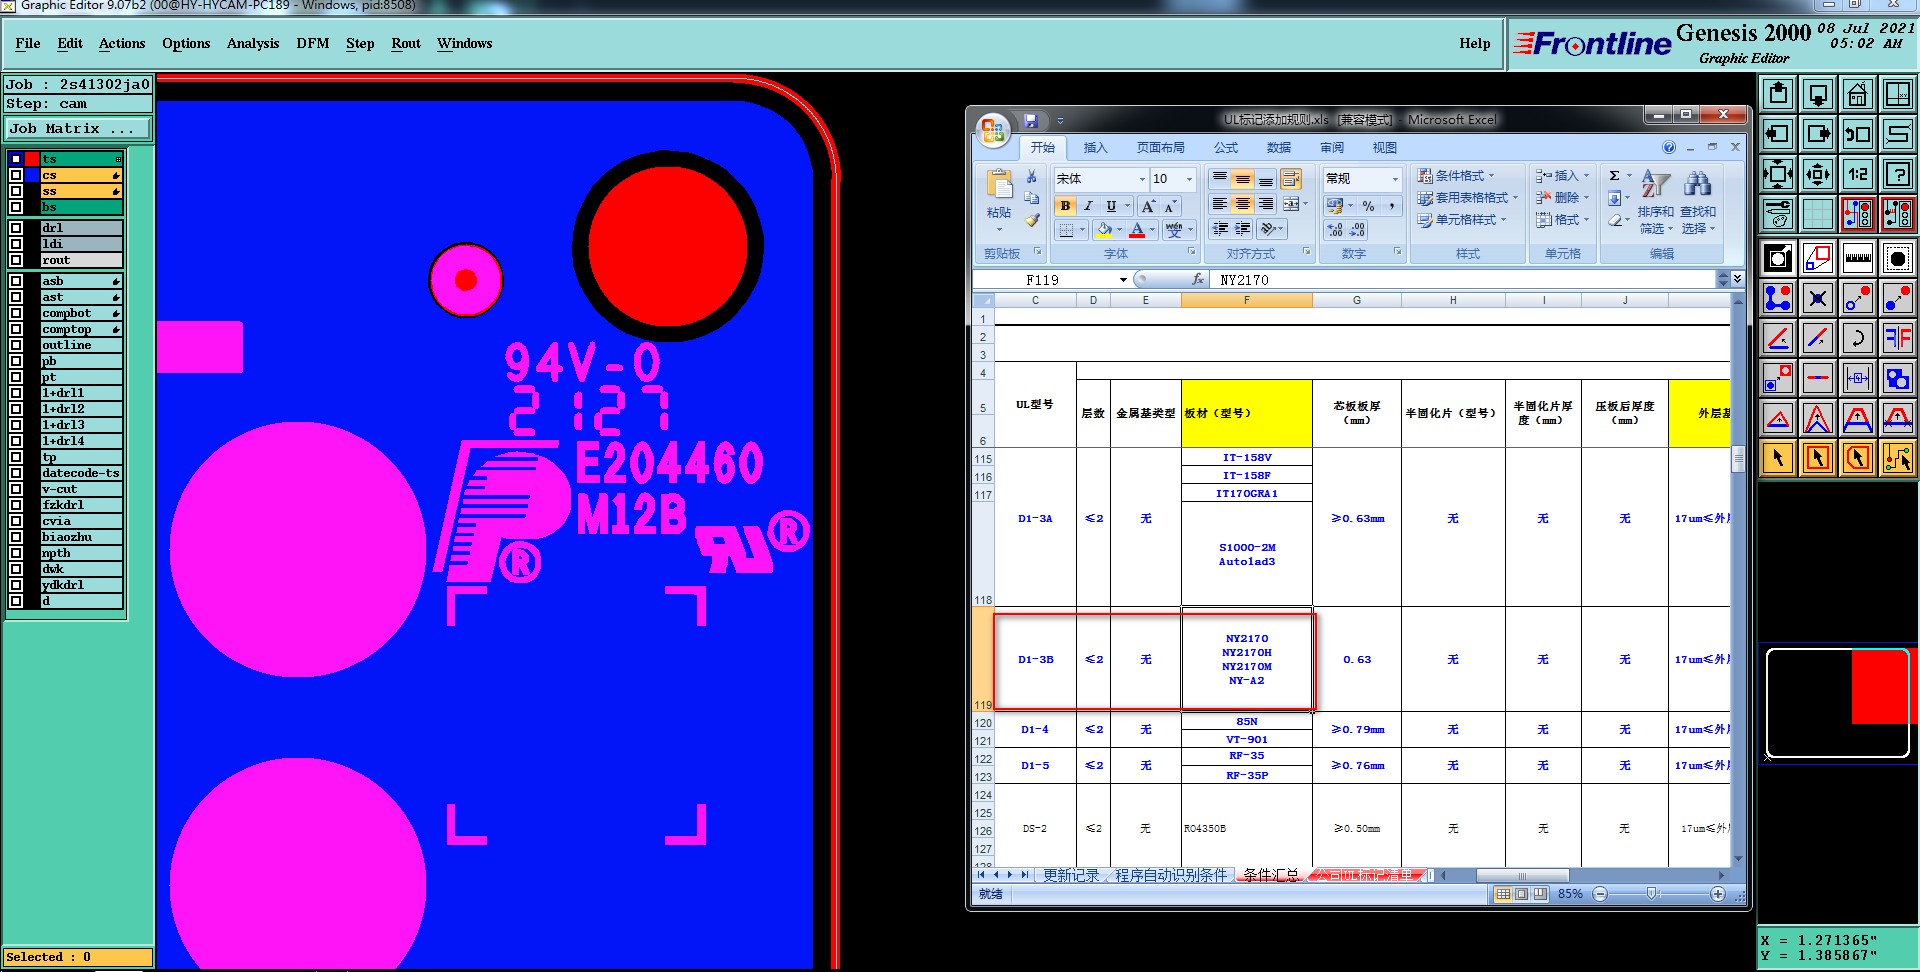Toggle the datecode-ts layer checkbox
The width and height of the screenshot is (1920, 972).
coord(16,473)
